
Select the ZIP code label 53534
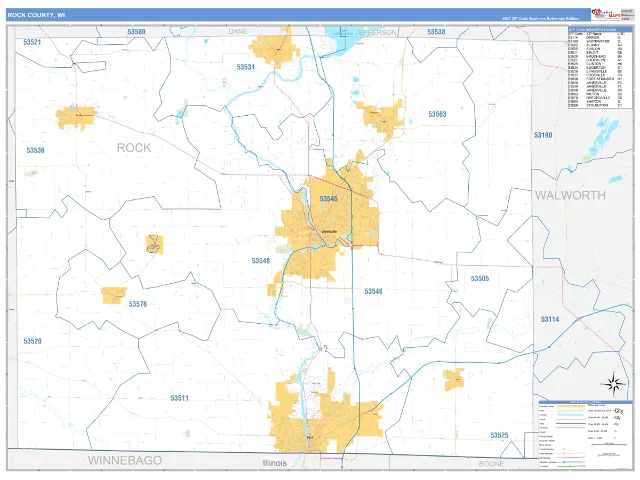(246, 67)
